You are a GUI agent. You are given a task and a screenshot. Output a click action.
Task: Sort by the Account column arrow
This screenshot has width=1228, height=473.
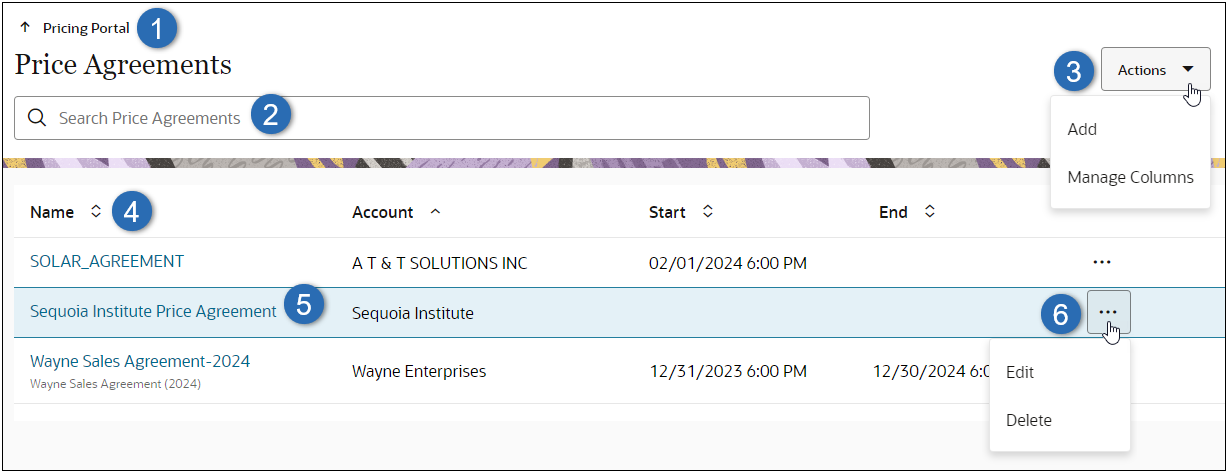click(435, 211)
